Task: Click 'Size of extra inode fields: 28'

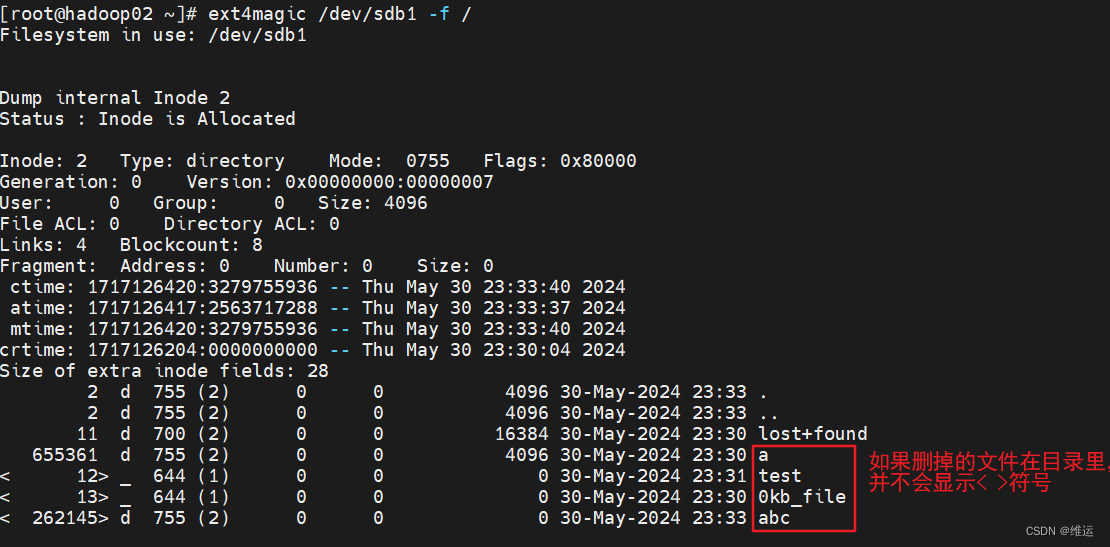Action: (x=164, y=371)
